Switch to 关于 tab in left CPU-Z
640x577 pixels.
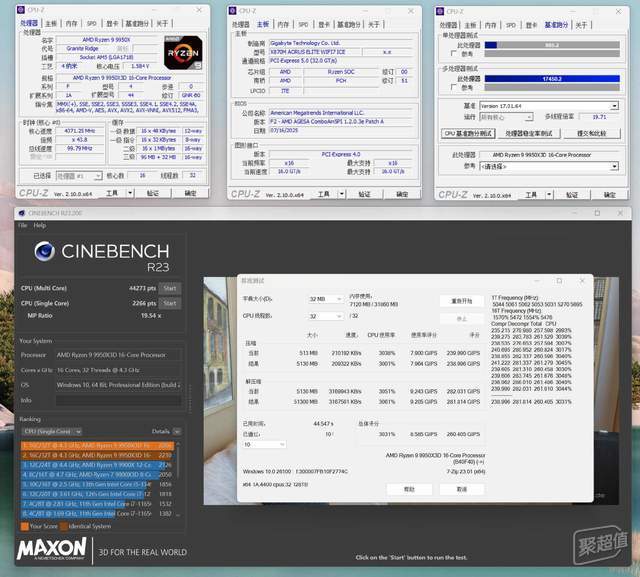(x=162, y=24)
